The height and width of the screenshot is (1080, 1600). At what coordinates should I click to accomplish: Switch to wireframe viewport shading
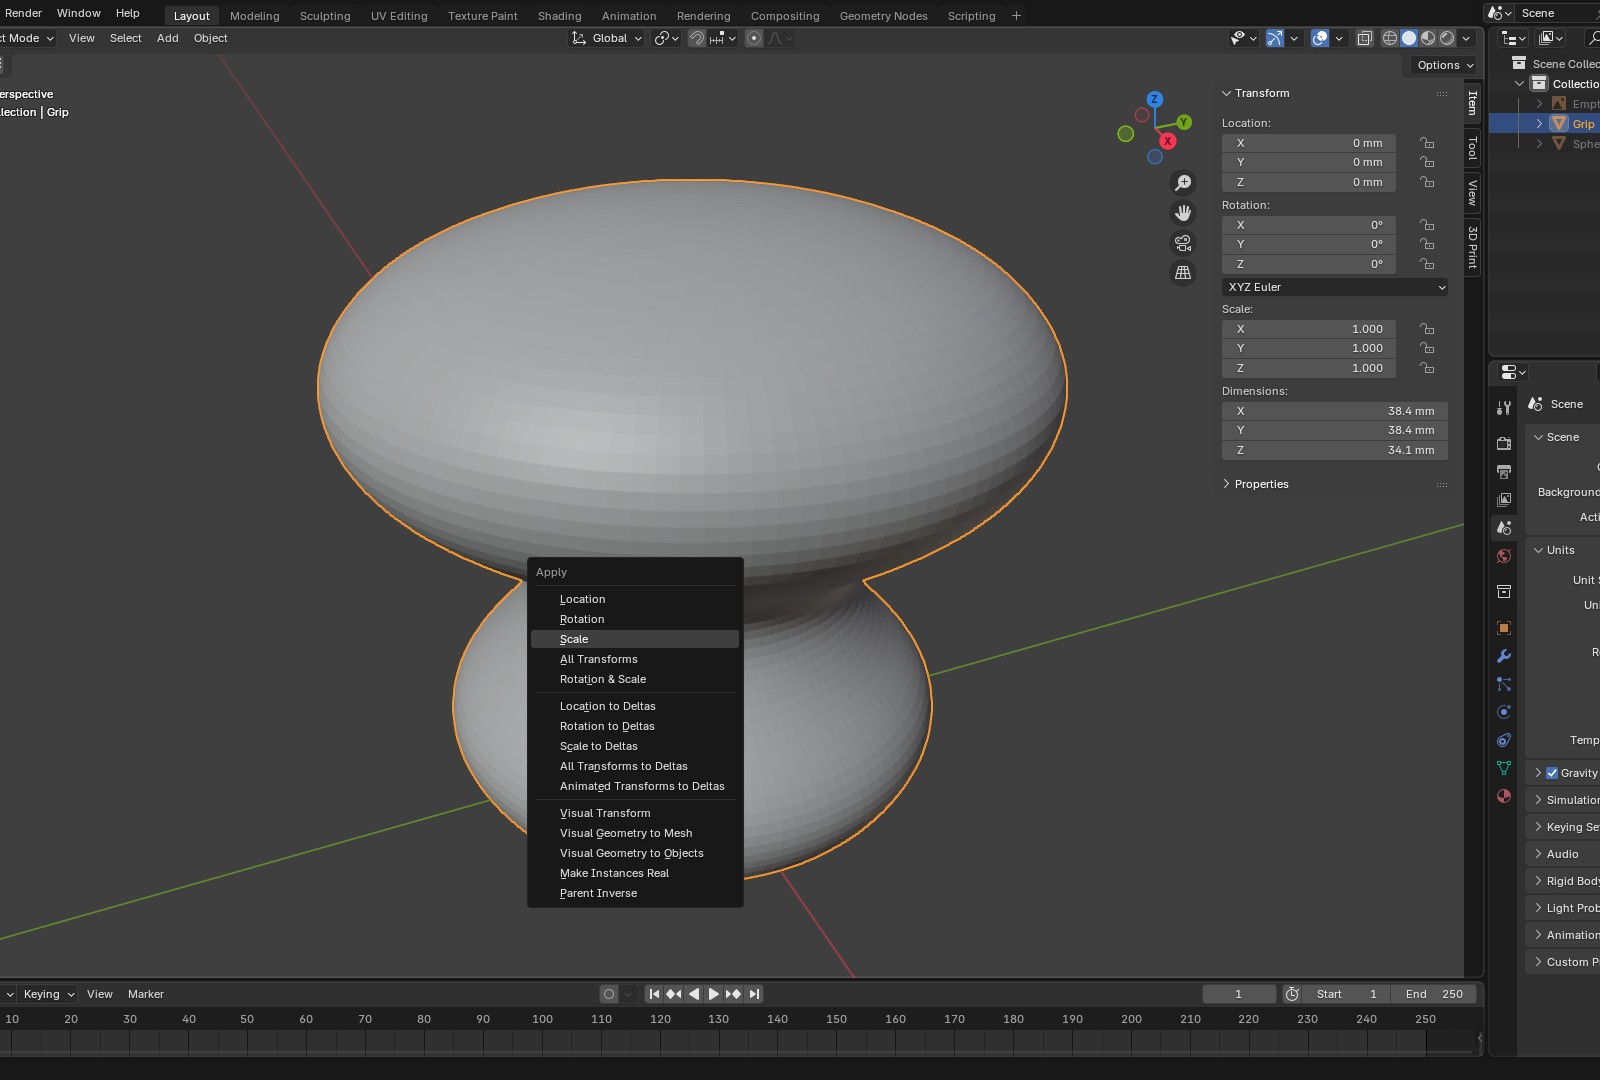tap(1390, 38)
